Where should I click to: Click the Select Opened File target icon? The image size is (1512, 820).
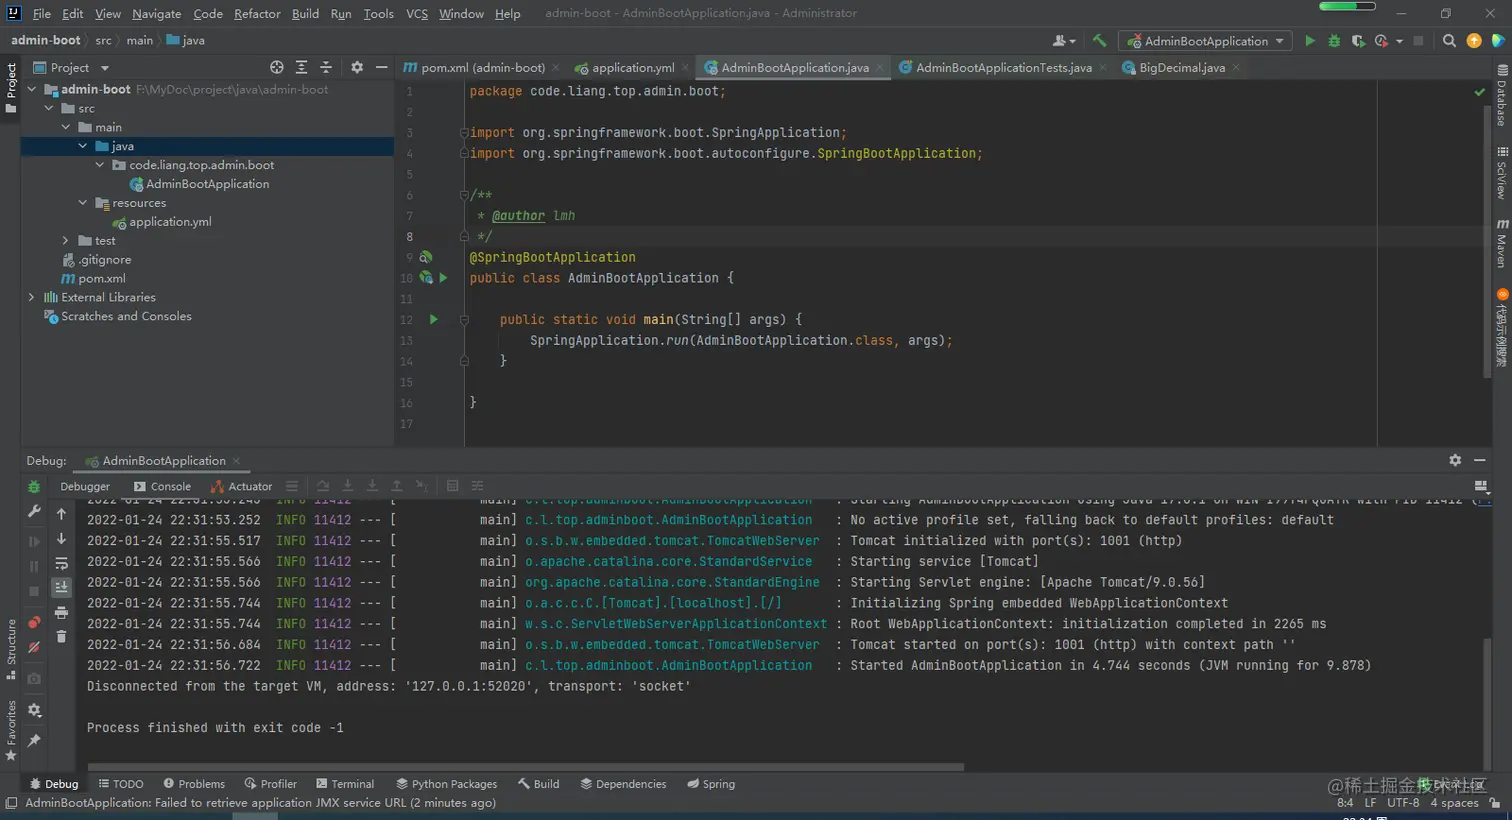click(x=277, y=67)
